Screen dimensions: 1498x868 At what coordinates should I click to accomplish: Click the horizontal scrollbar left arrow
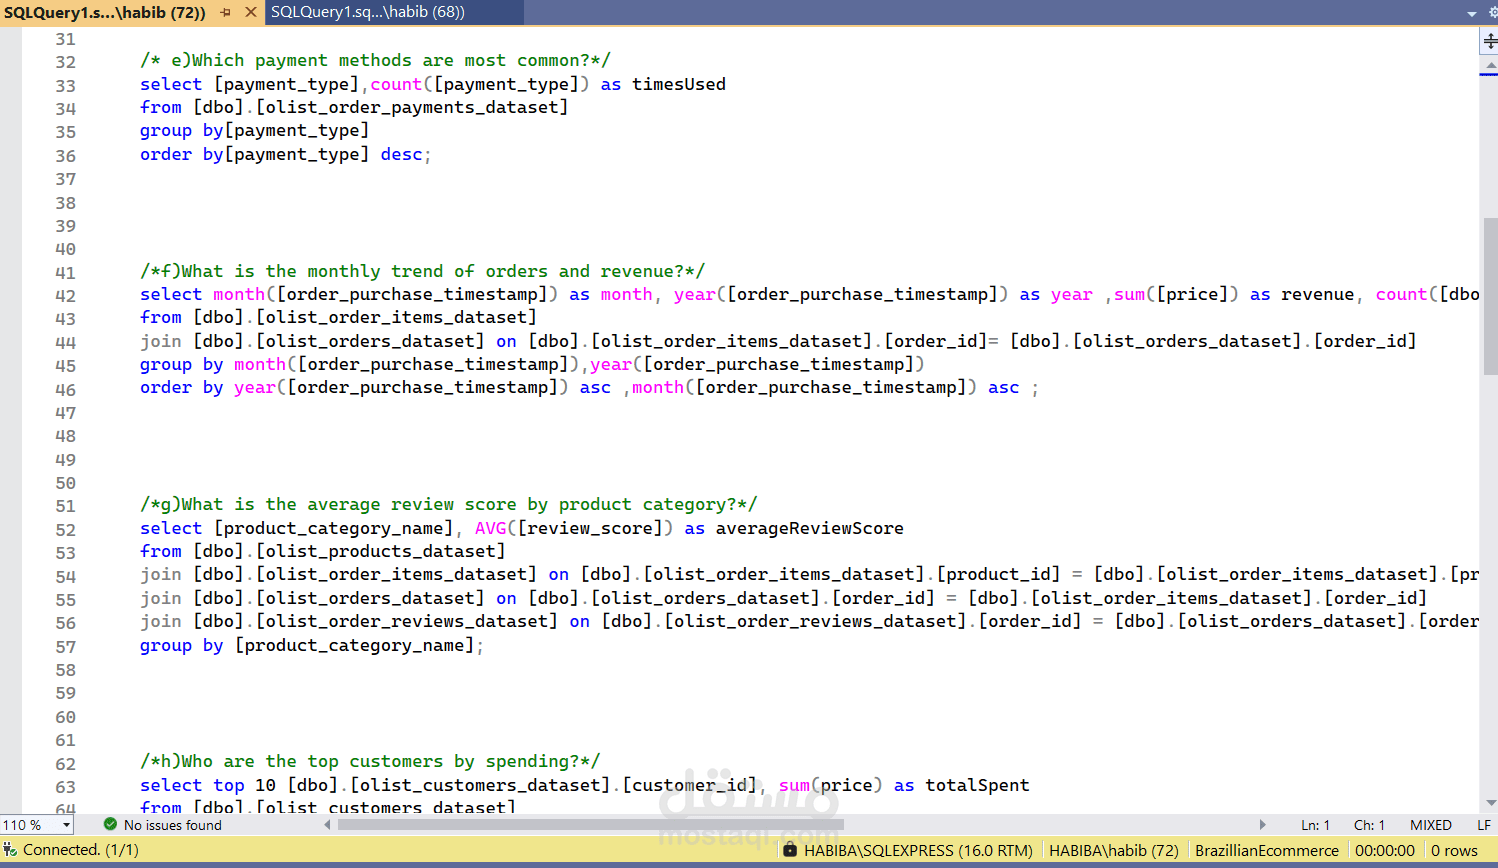pos(328,825)
